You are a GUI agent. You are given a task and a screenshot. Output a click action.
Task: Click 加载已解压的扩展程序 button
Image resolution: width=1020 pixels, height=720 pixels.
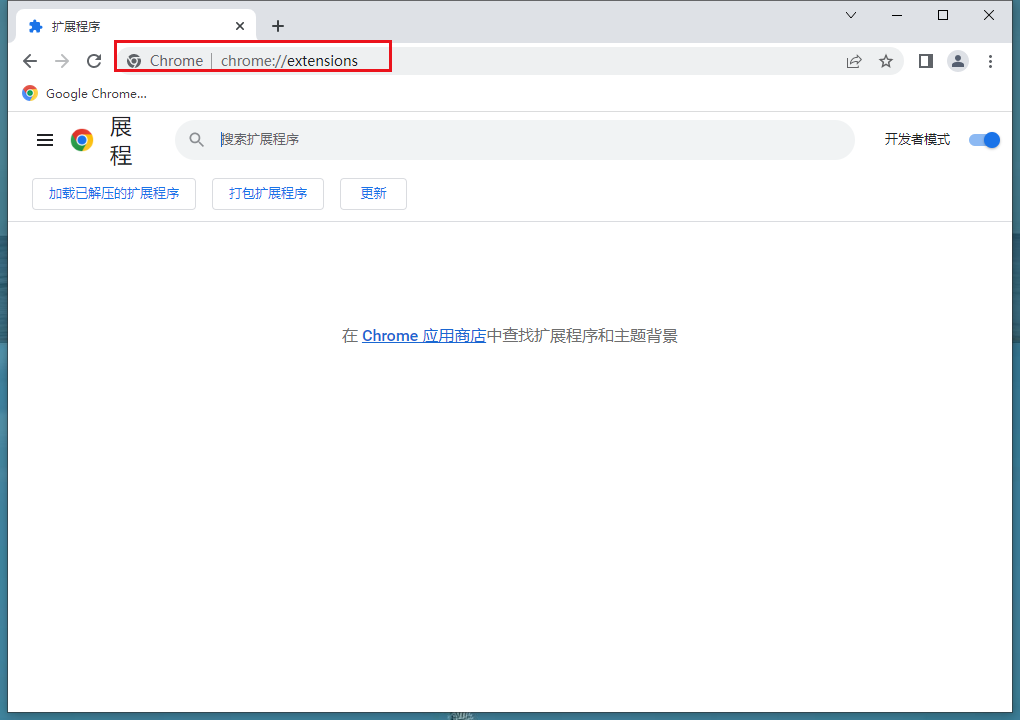(114, 194)
